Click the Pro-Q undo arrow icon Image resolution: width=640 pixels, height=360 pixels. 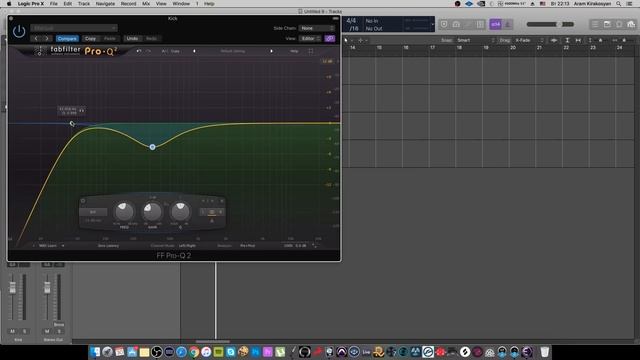click(139, 51)
